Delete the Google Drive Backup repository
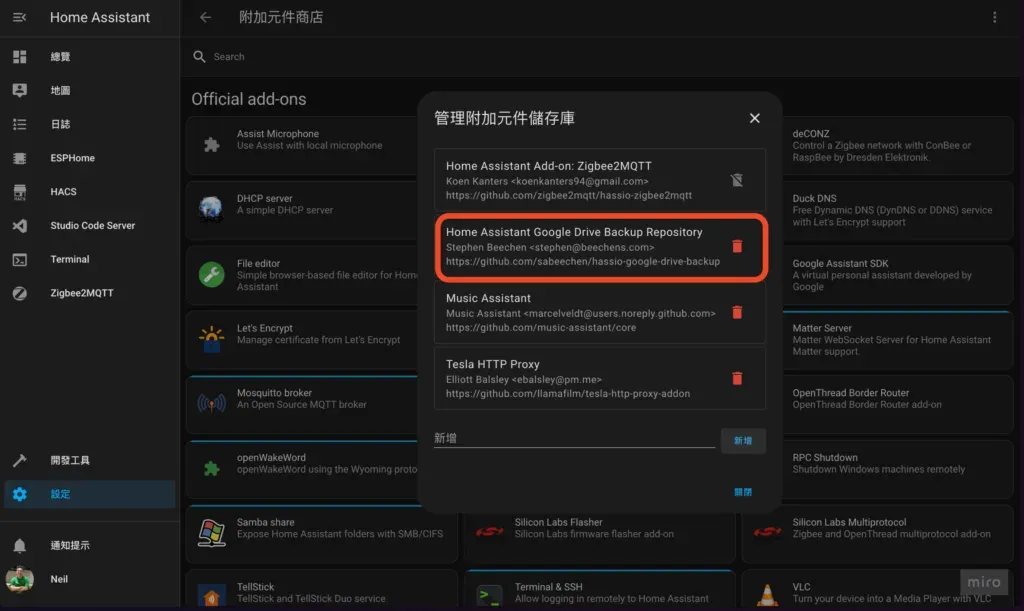The width and height of the screenshot is (1024, 611). pos(737,246)
